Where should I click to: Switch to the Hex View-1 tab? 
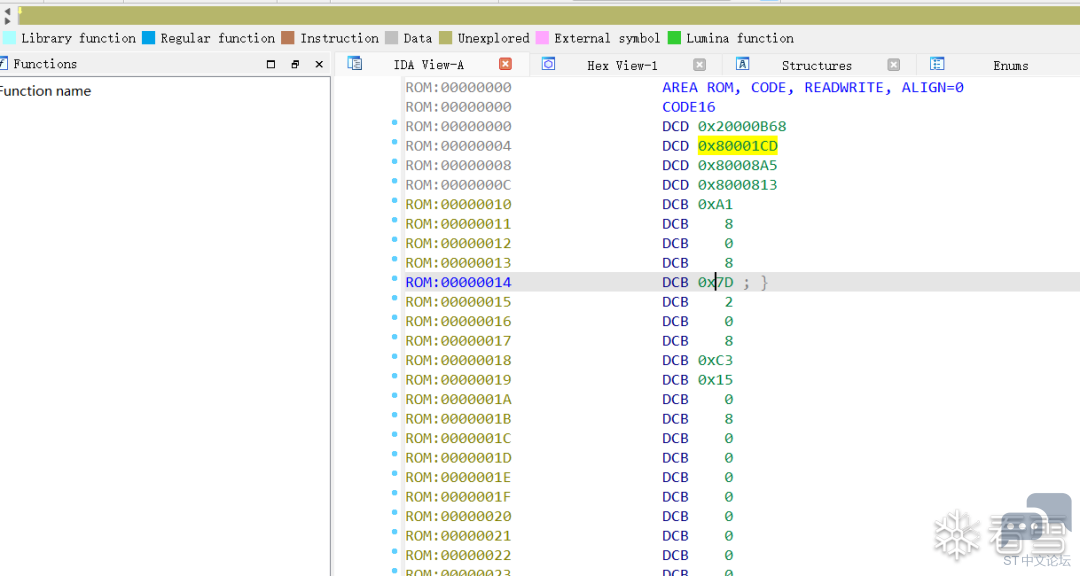(x=622, y=65)
